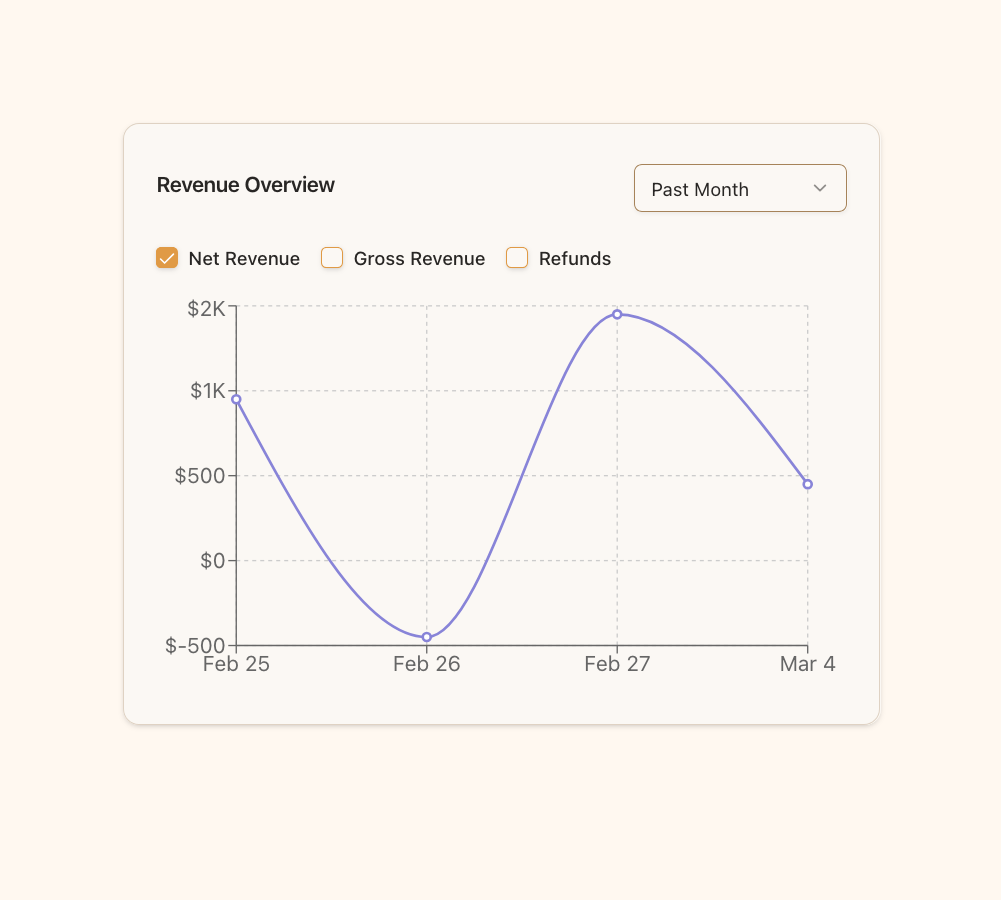Click the Mar 4 data point marker
1001x900 pixels.
point(808,484)
